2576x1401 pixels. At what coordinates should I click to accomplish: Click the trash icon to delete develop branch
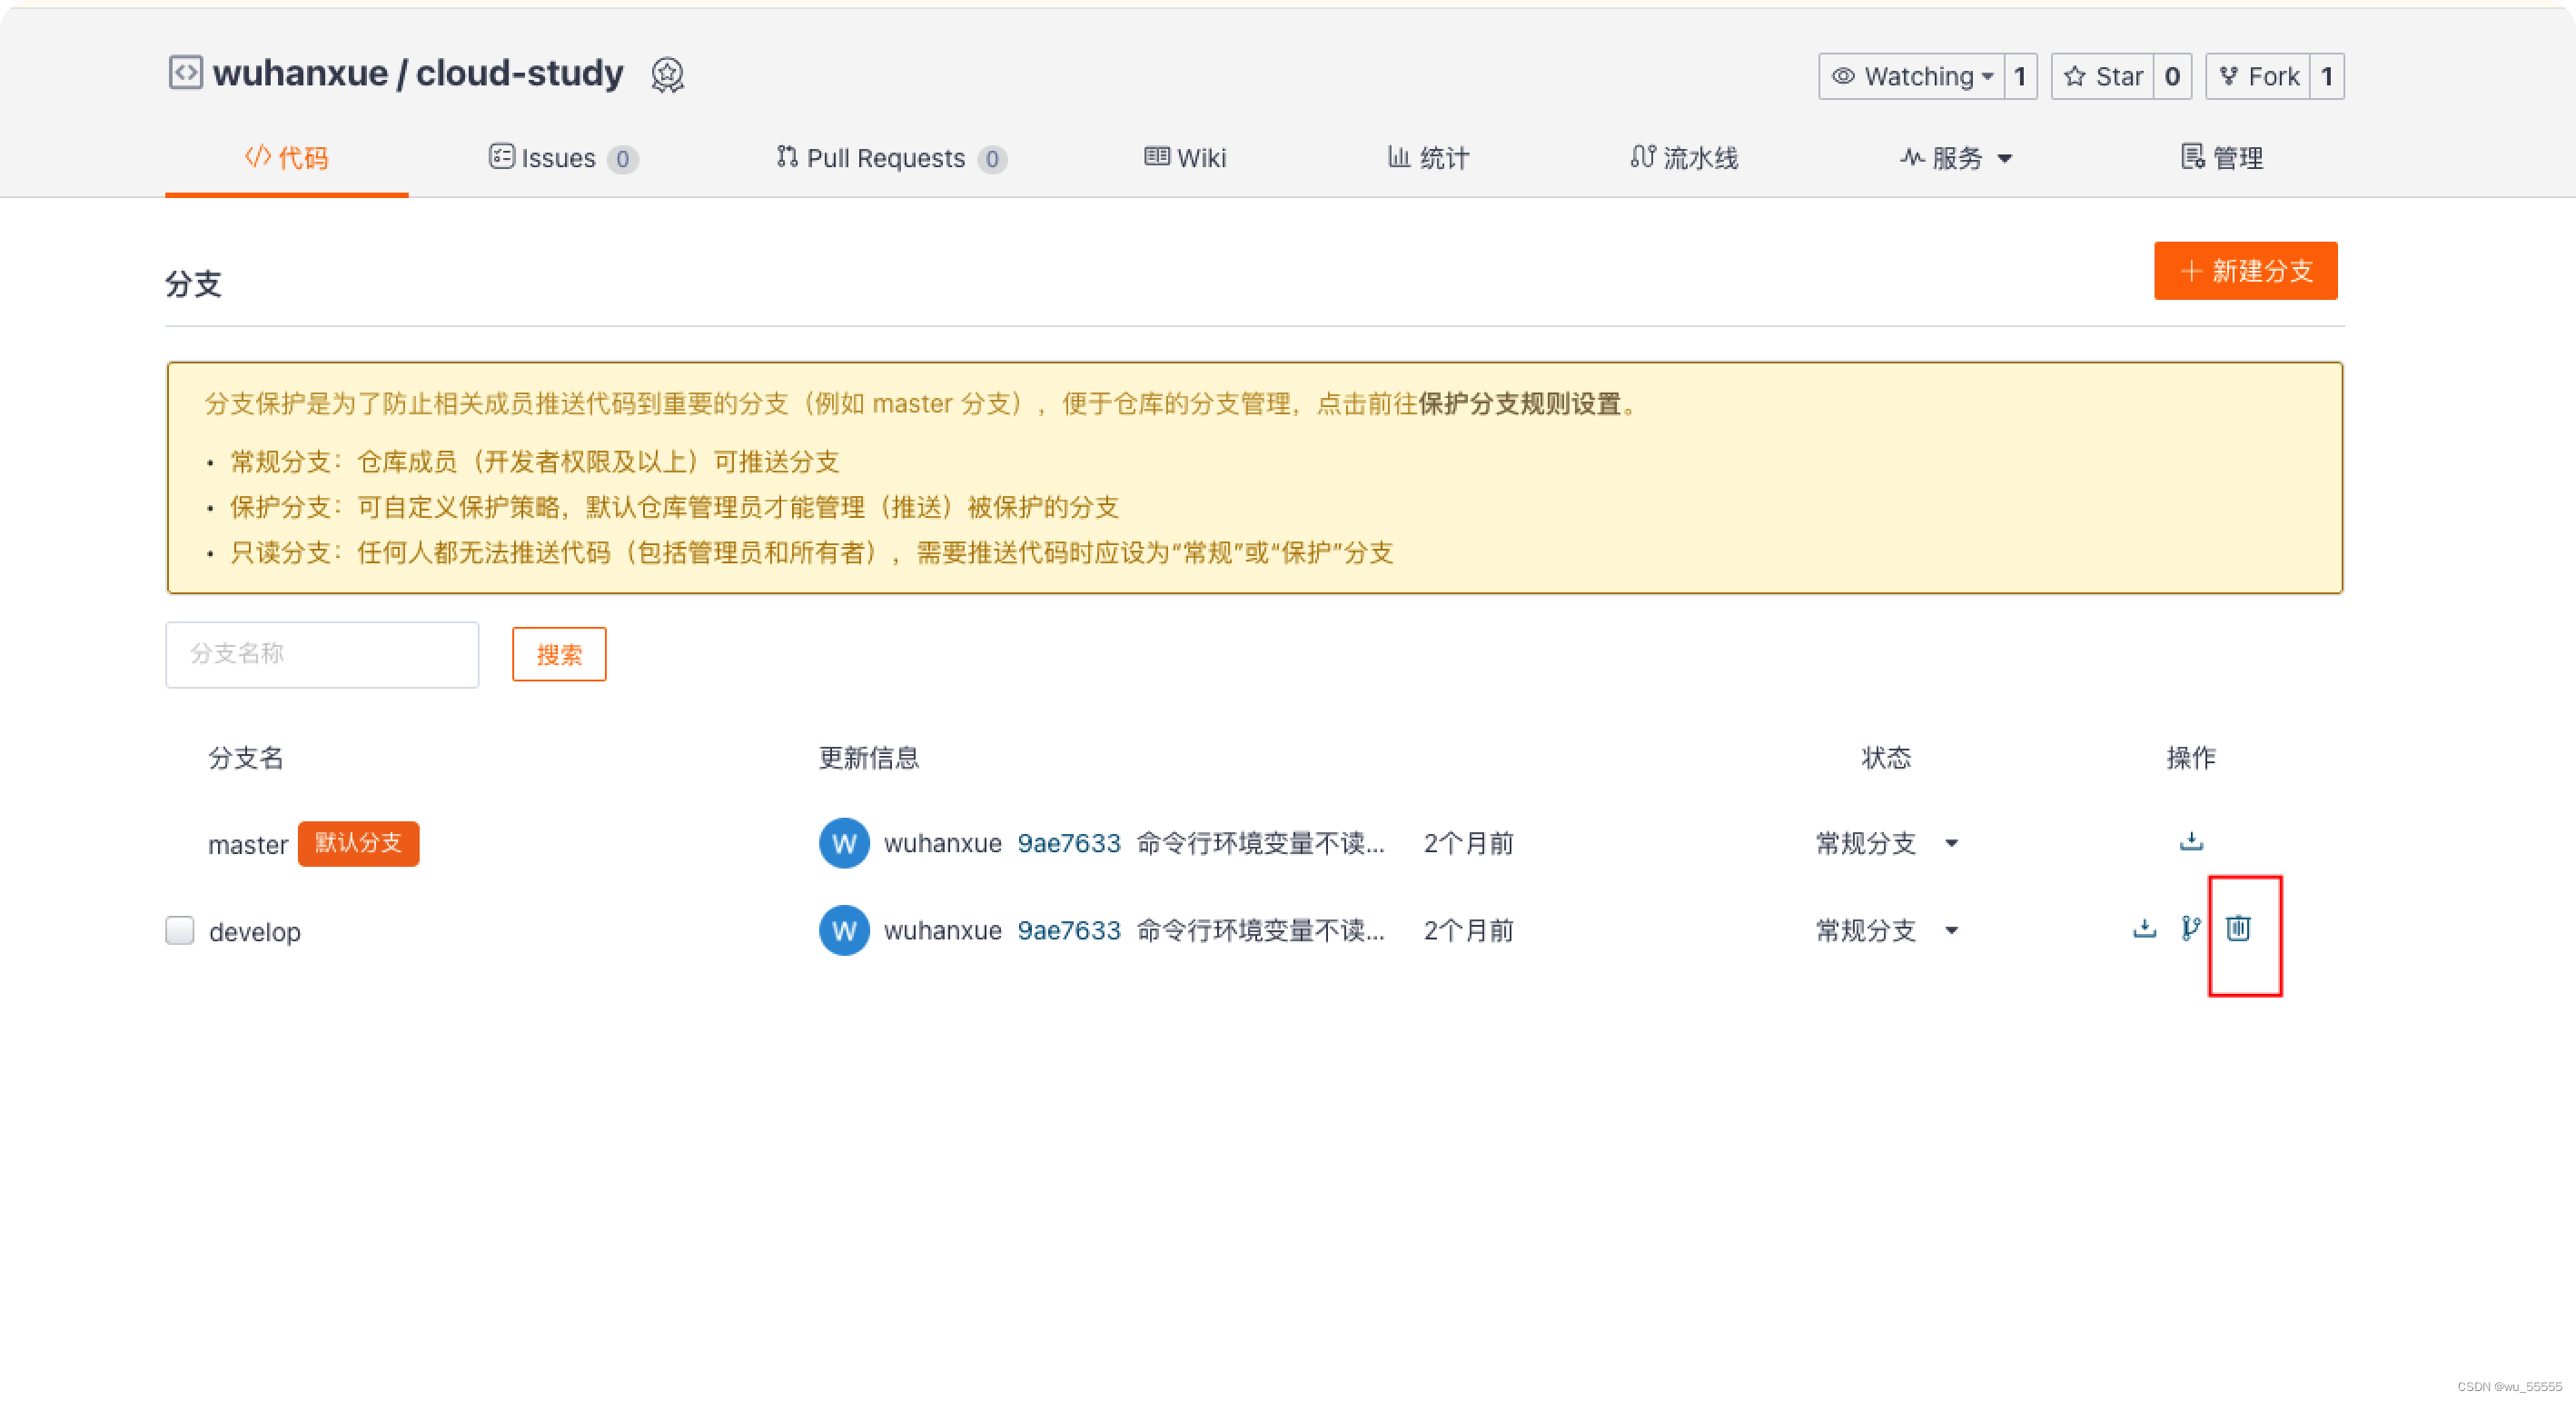(2237, 929)
